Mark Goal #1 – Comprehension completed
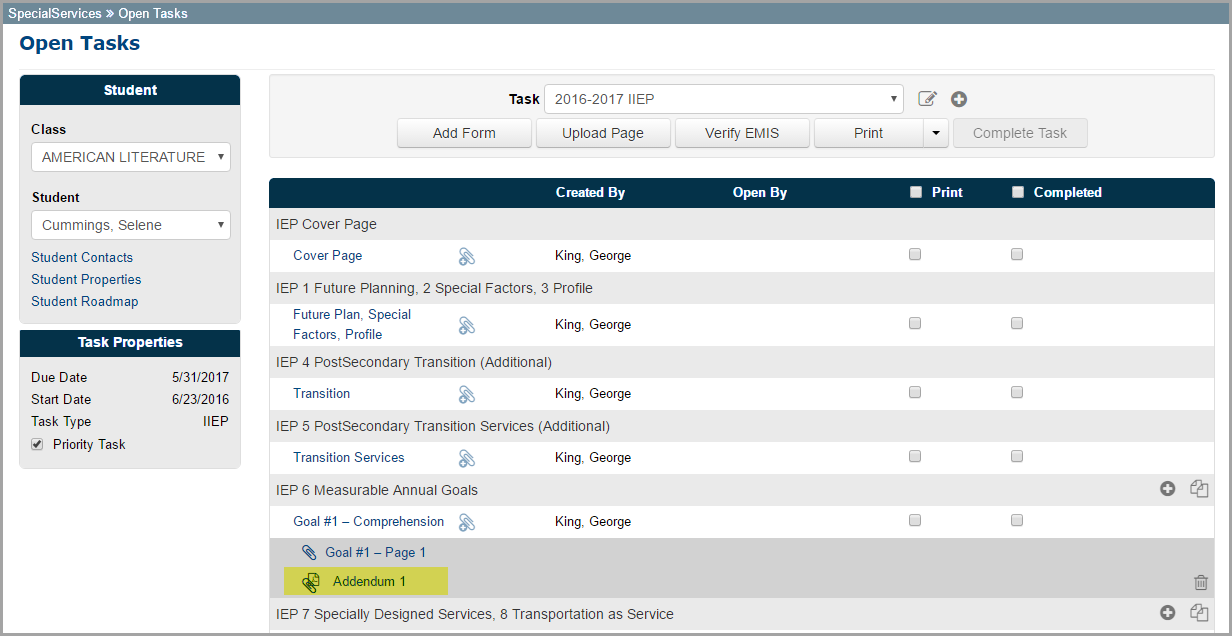 [x=1017, y=521]
